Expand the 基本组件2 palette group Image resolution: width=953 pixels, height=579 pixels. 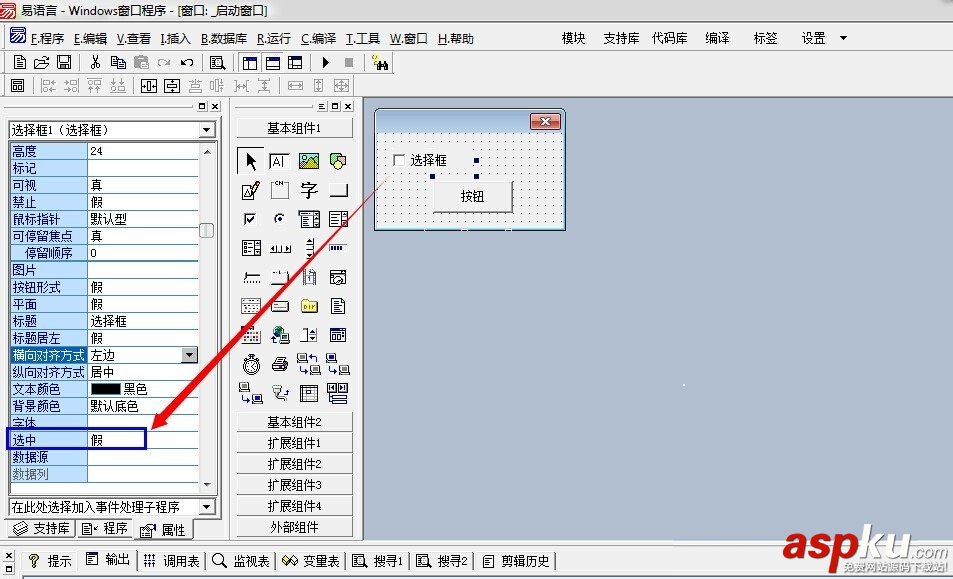[294, 422]
